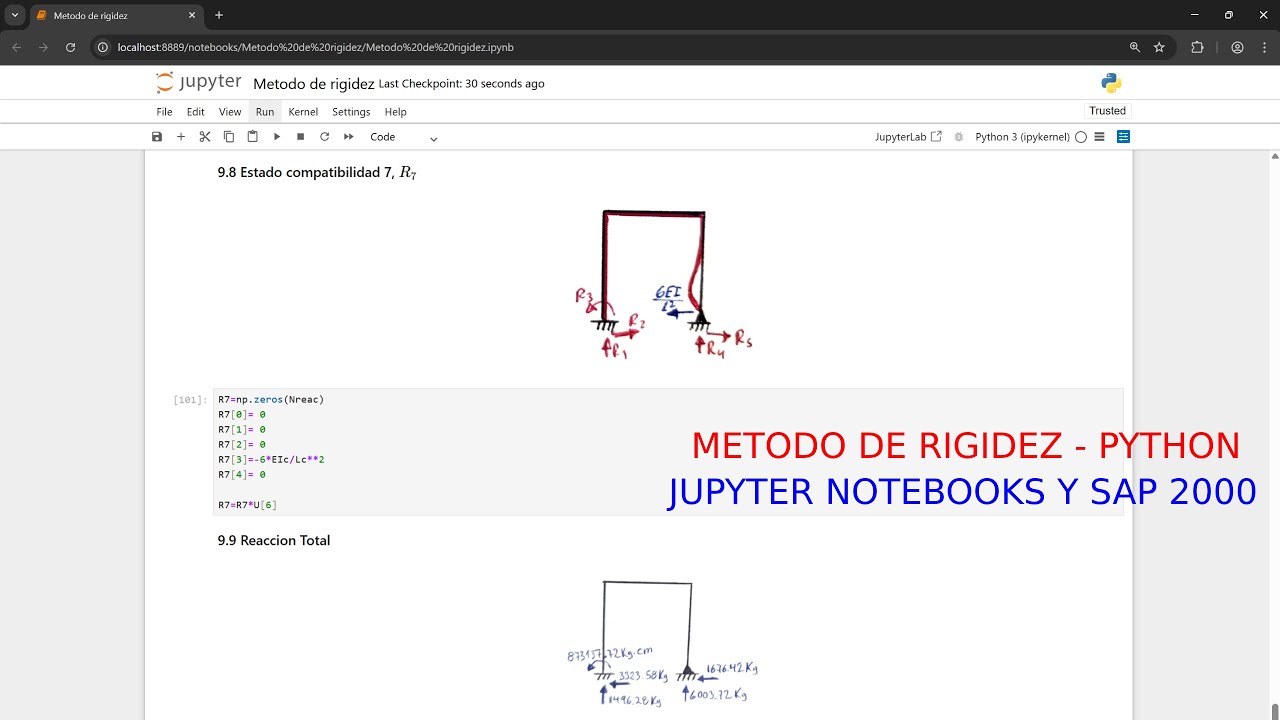Switch kernel via Python 3 (ipykernel) label

point(1022,137)
